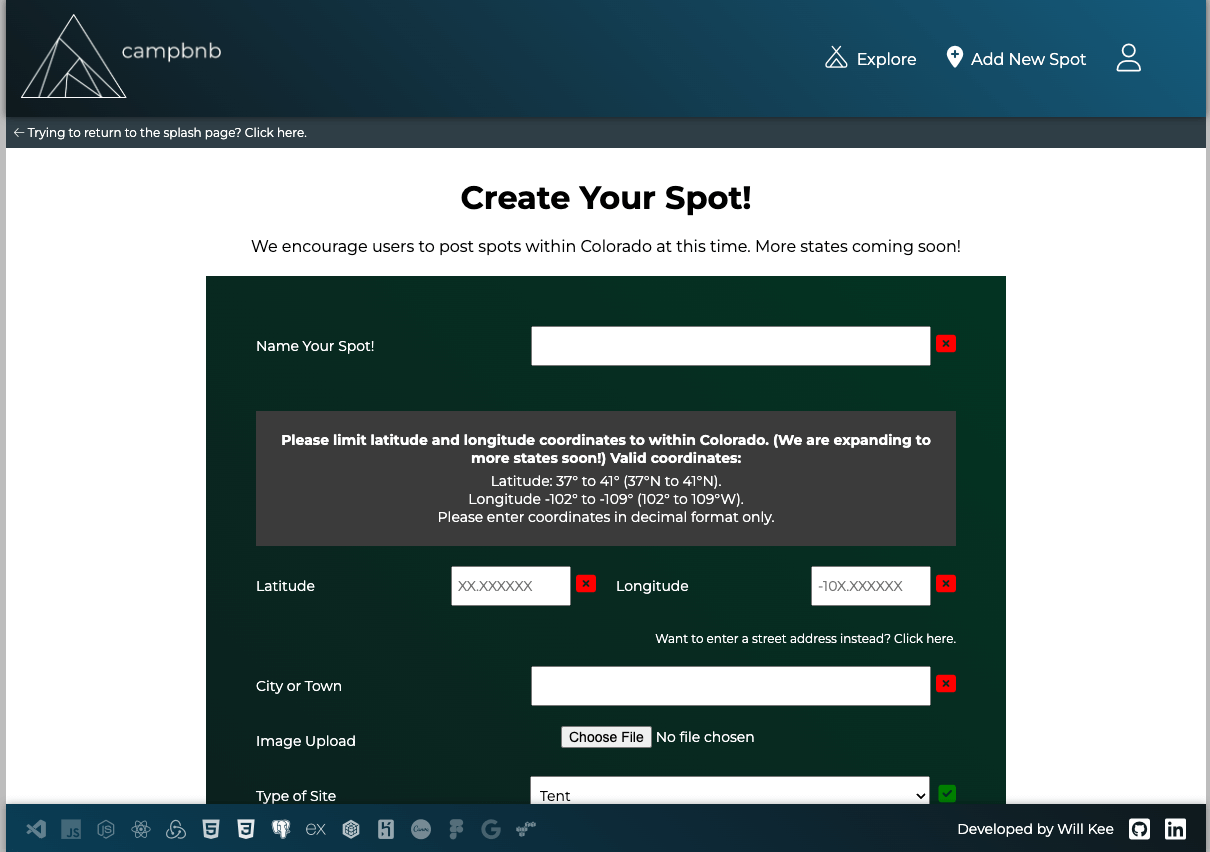Image resolution: width=1210 pixels, height=852 pixels.
Task: Click the campbnb tent logo
Action: 74,58
